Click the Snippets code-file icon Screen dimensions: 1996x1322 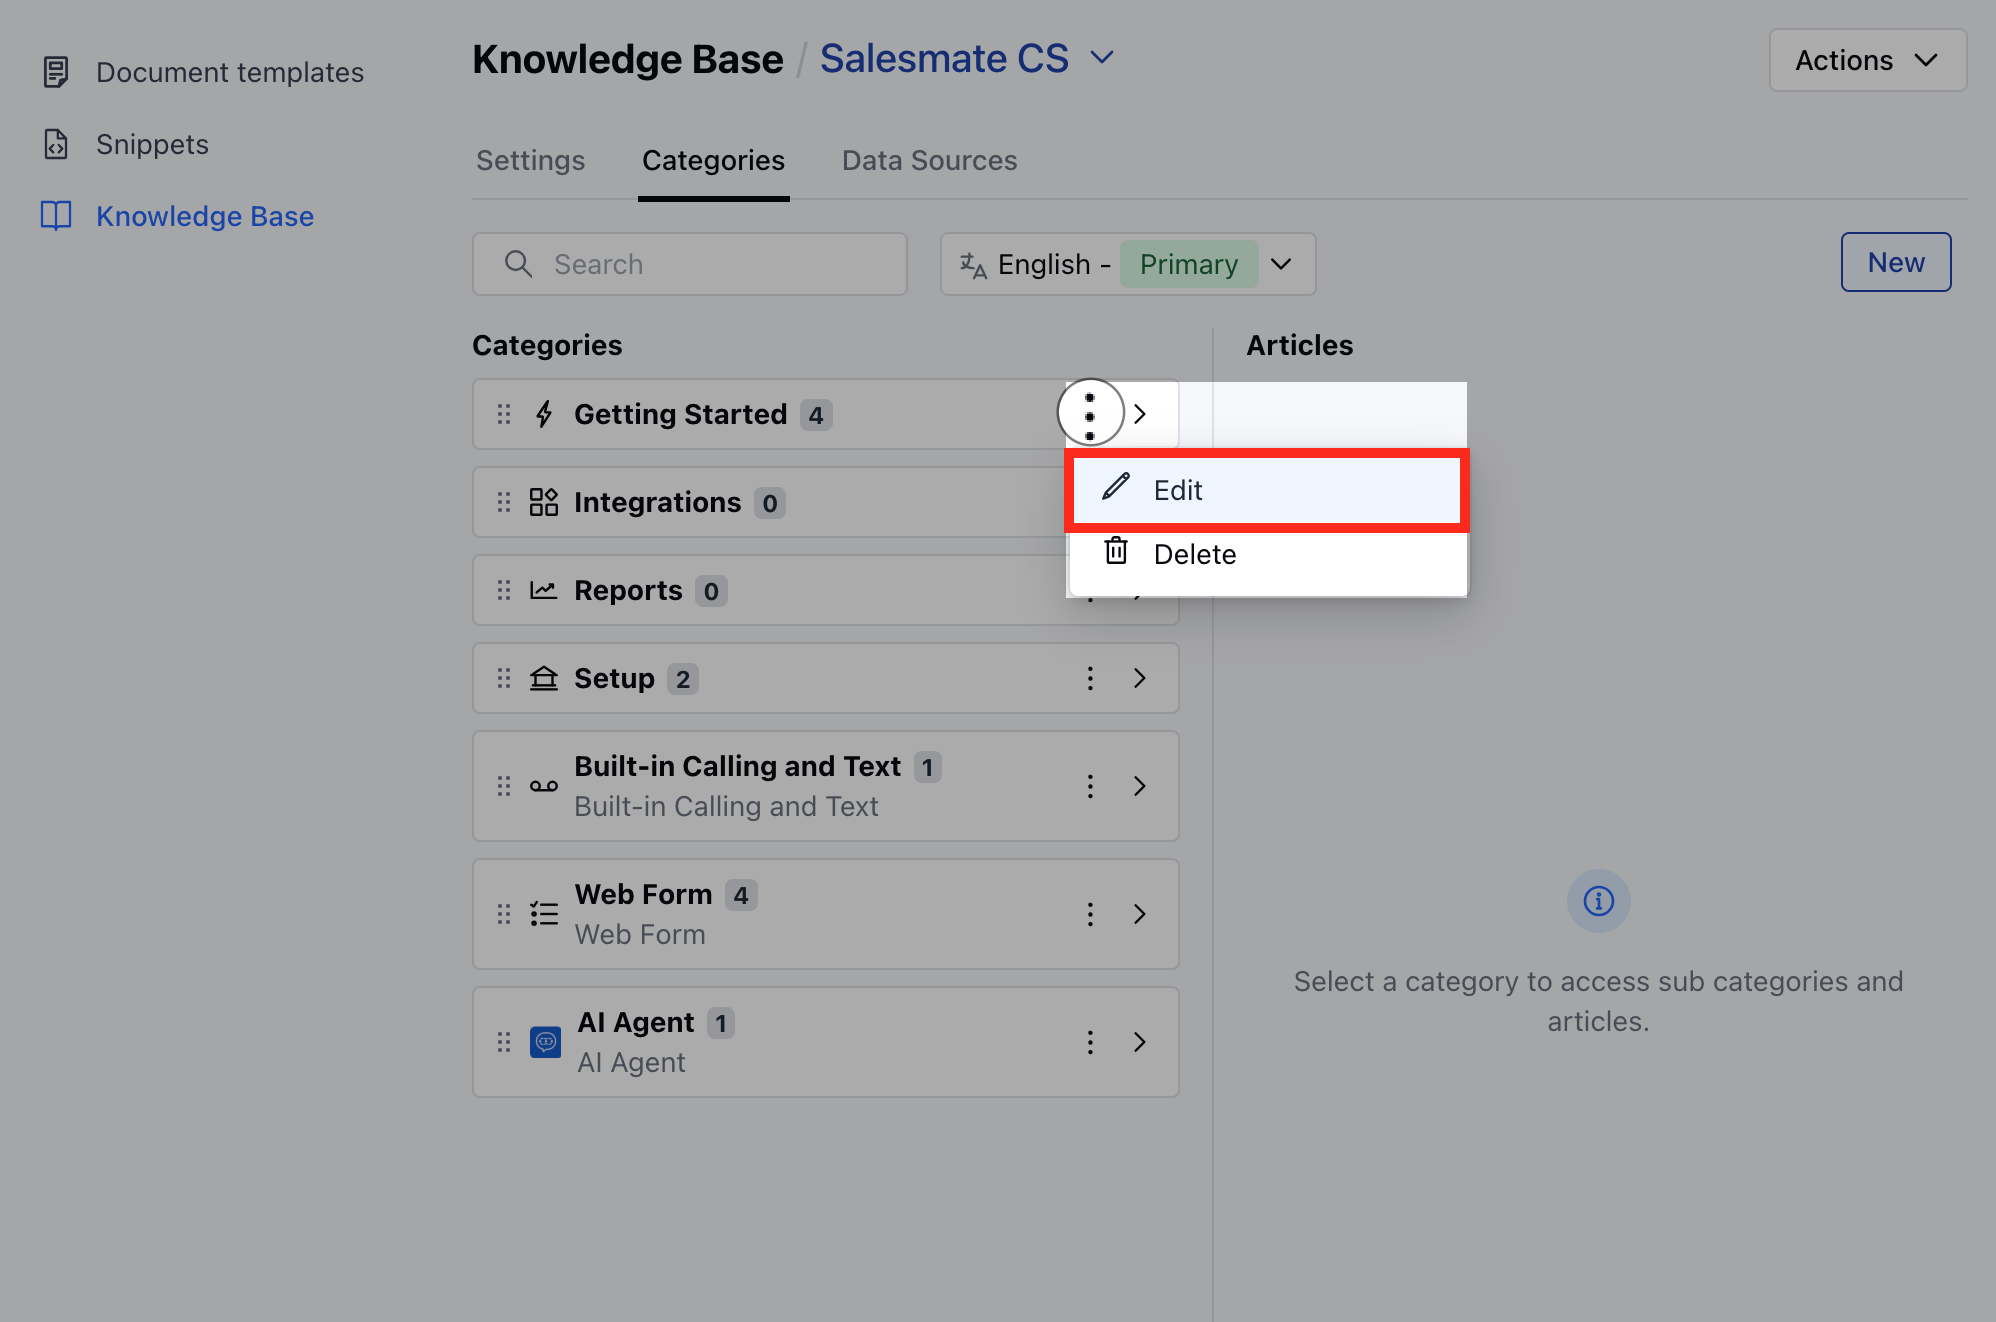coord(56,144)
